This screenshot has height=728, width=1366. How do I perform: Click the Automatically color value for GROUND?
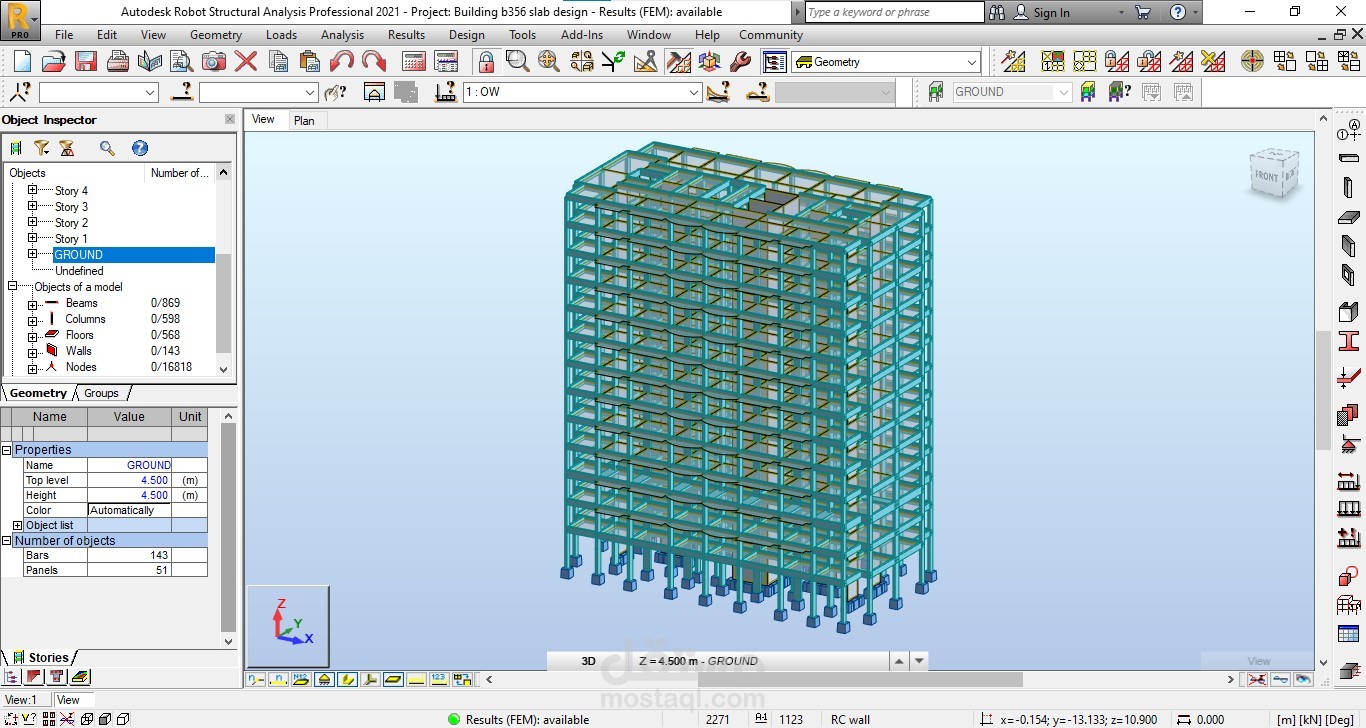(x=126, y=510)
